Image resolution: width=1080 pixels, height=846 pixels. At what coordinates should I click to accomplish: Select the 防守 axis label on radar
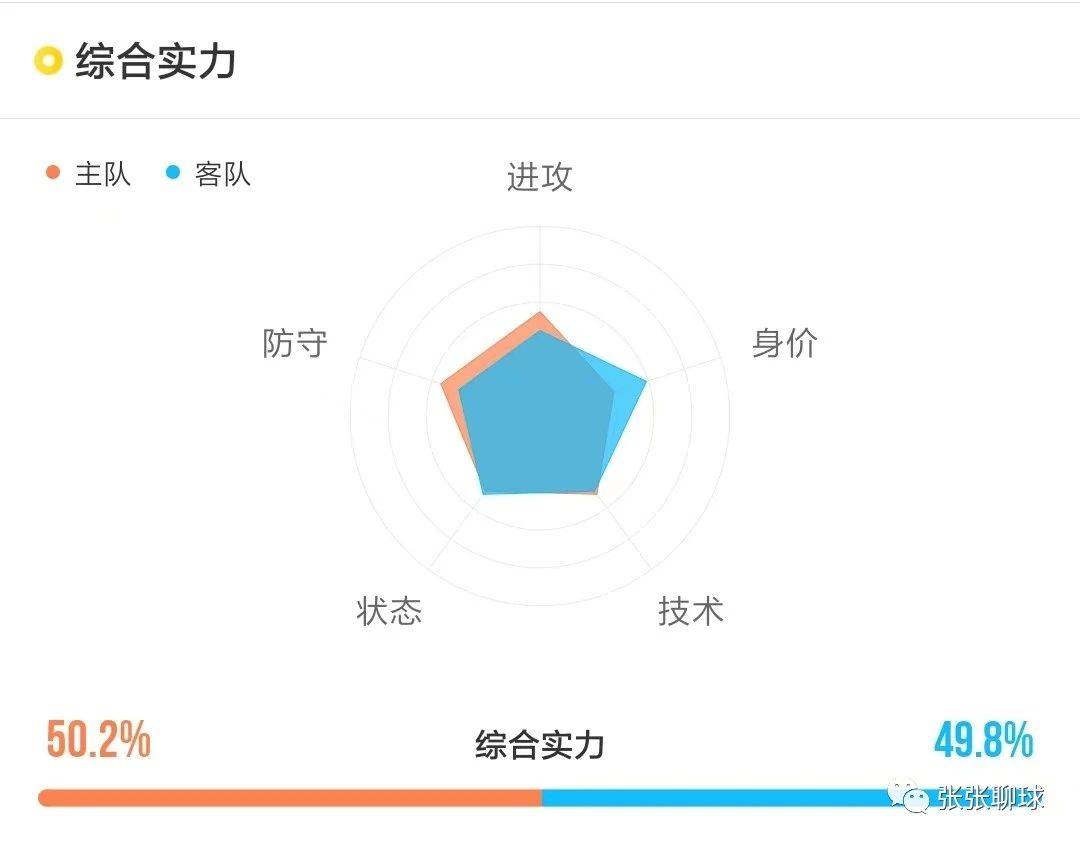pyautogui.click(x=295, y=342)
